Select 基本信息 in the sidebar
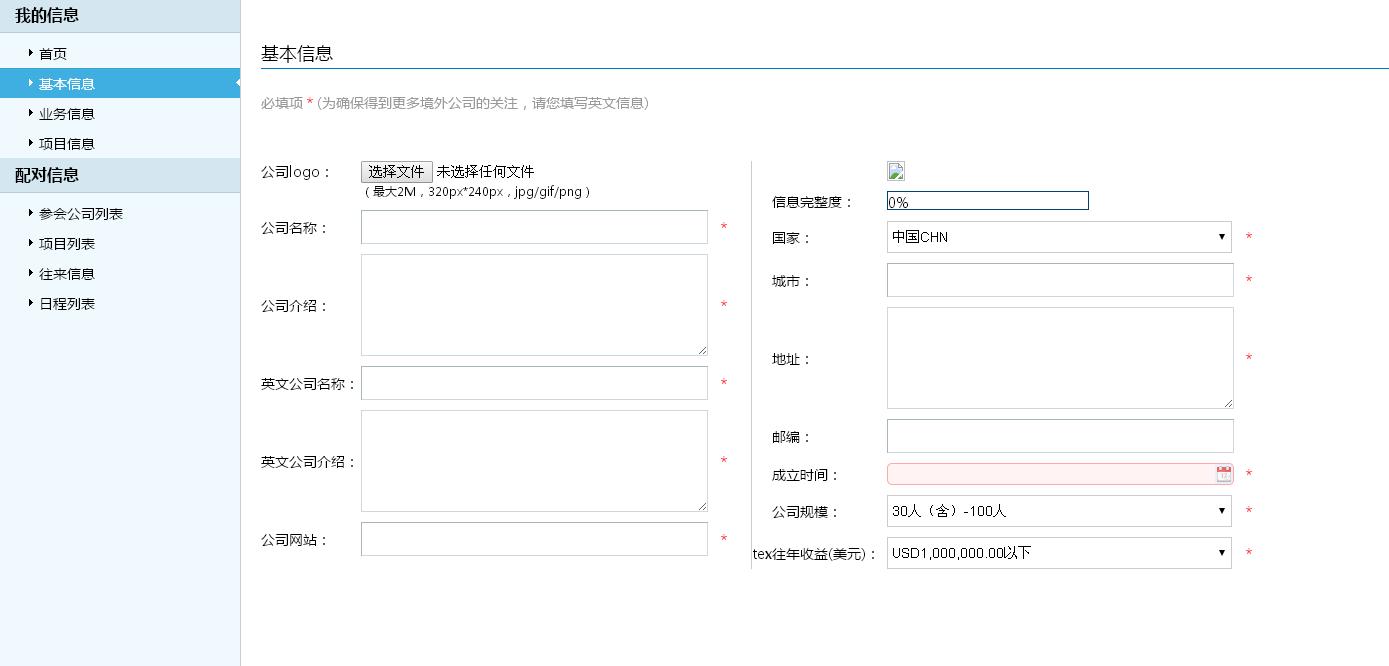Viewport: 1389px width, 666px height. coord(67,84)
